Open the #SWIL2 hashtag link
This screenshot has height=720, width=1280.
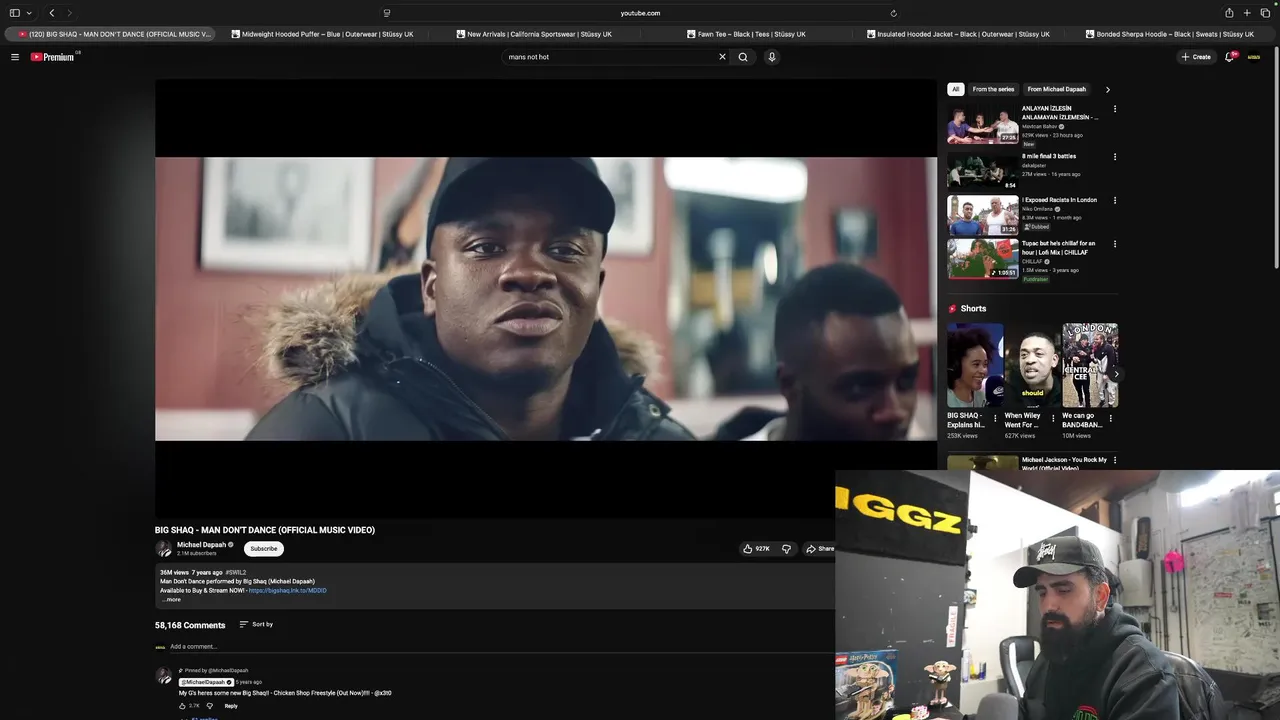pos(236,573)
